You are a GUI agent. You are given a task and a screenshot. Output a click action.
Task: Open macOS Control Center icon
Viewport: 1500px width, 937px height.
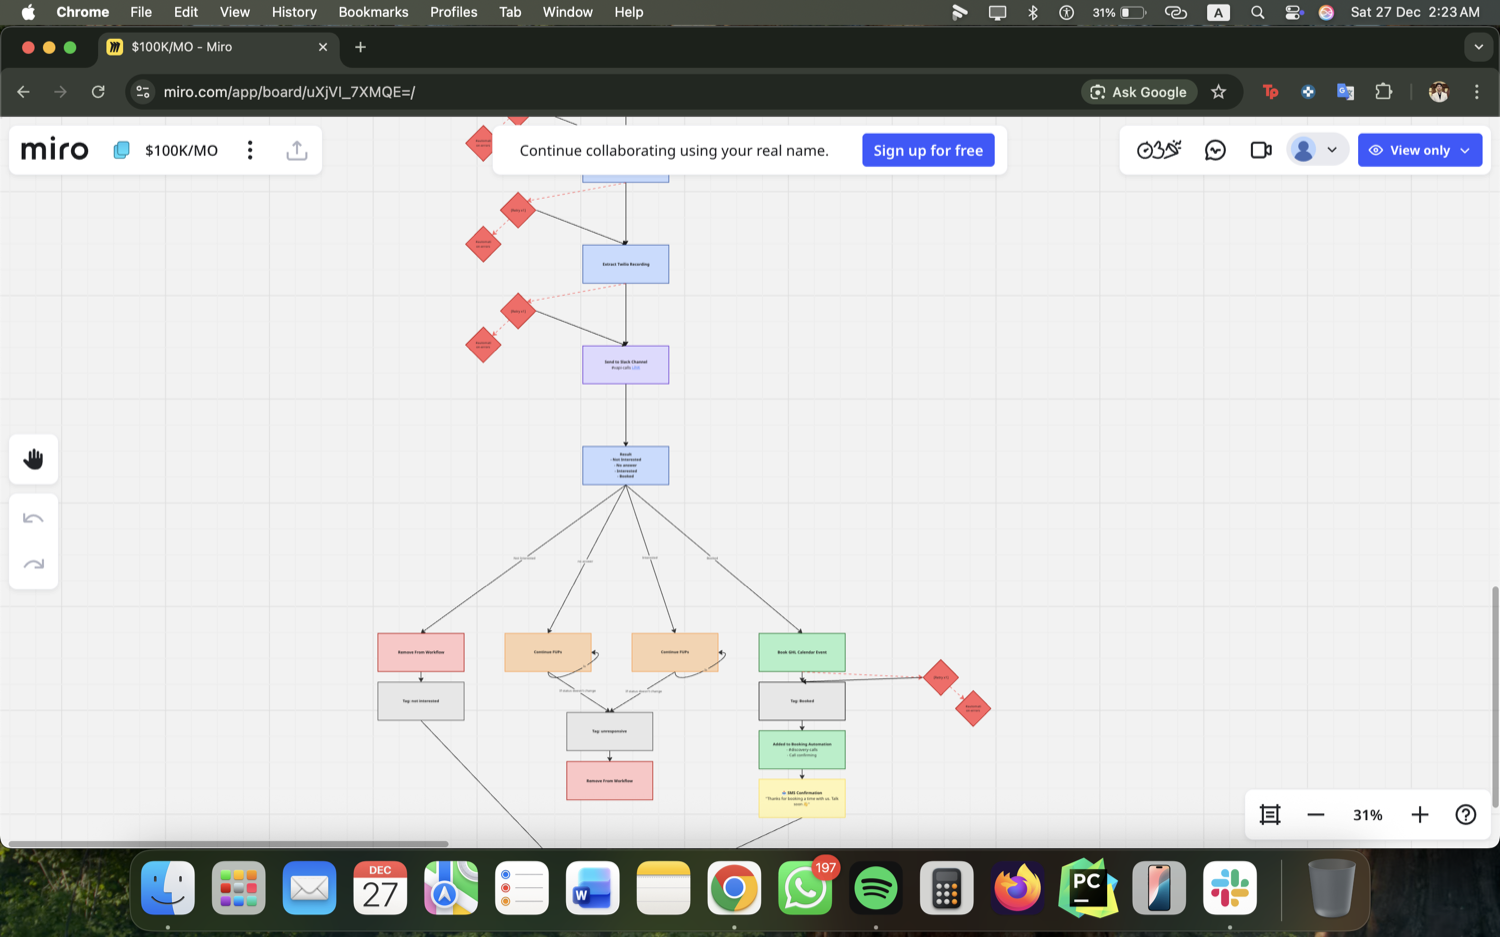coord(1293,12)
